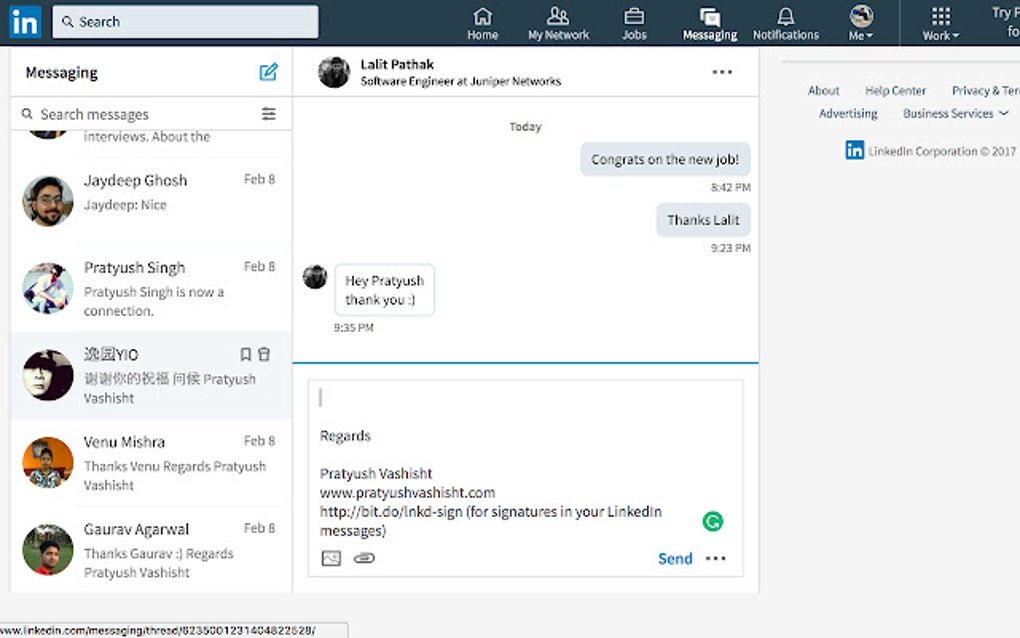Open the Jobs section
Screen dimensions: 1020x638
tap(634, 22)
